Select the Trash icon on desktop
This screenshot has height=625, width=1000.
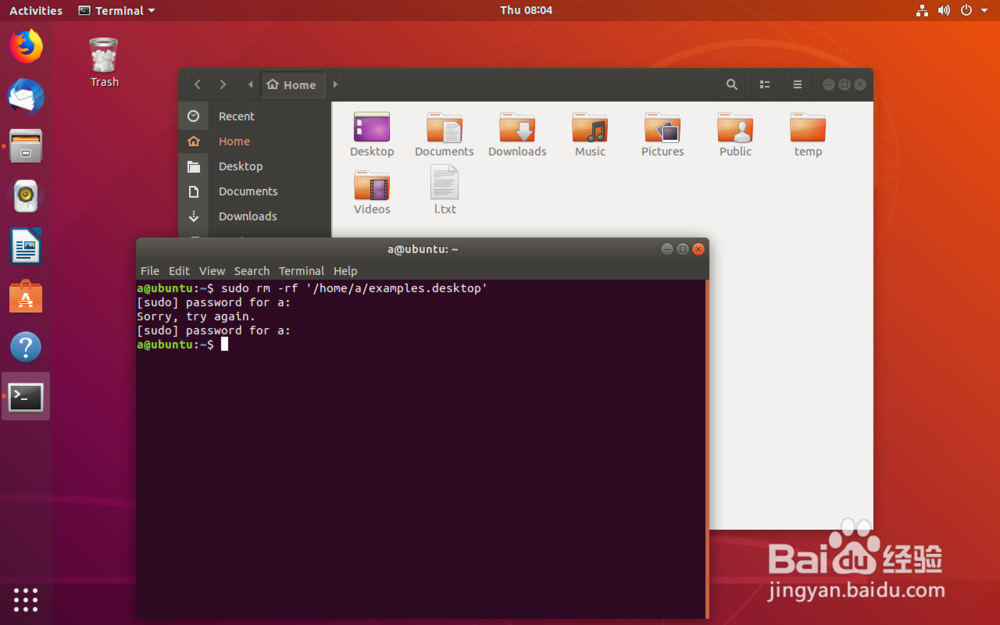[104, 62]
